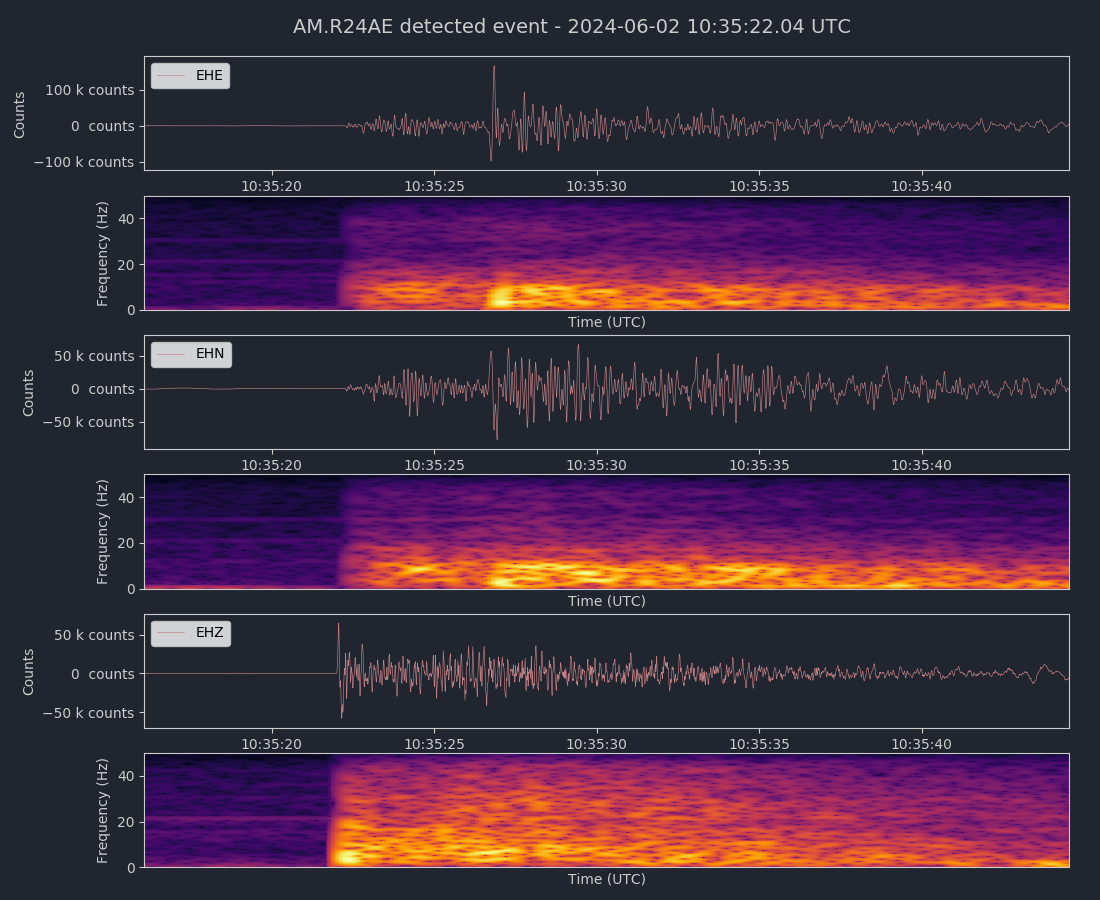Click the '20' frequency tick on EHN spectrogram
Screen dimensions: 1100x900
click(x=126, y=544)
